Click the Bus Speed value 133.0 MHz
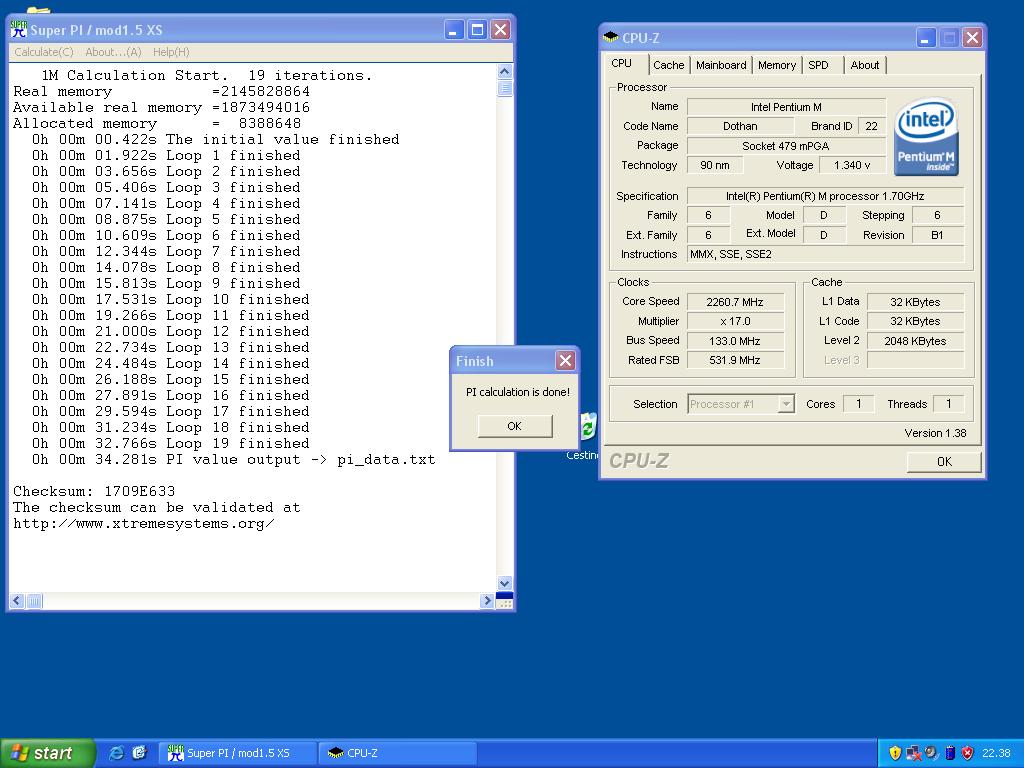Screen dimensions: 1024x768 click(735, 341)
